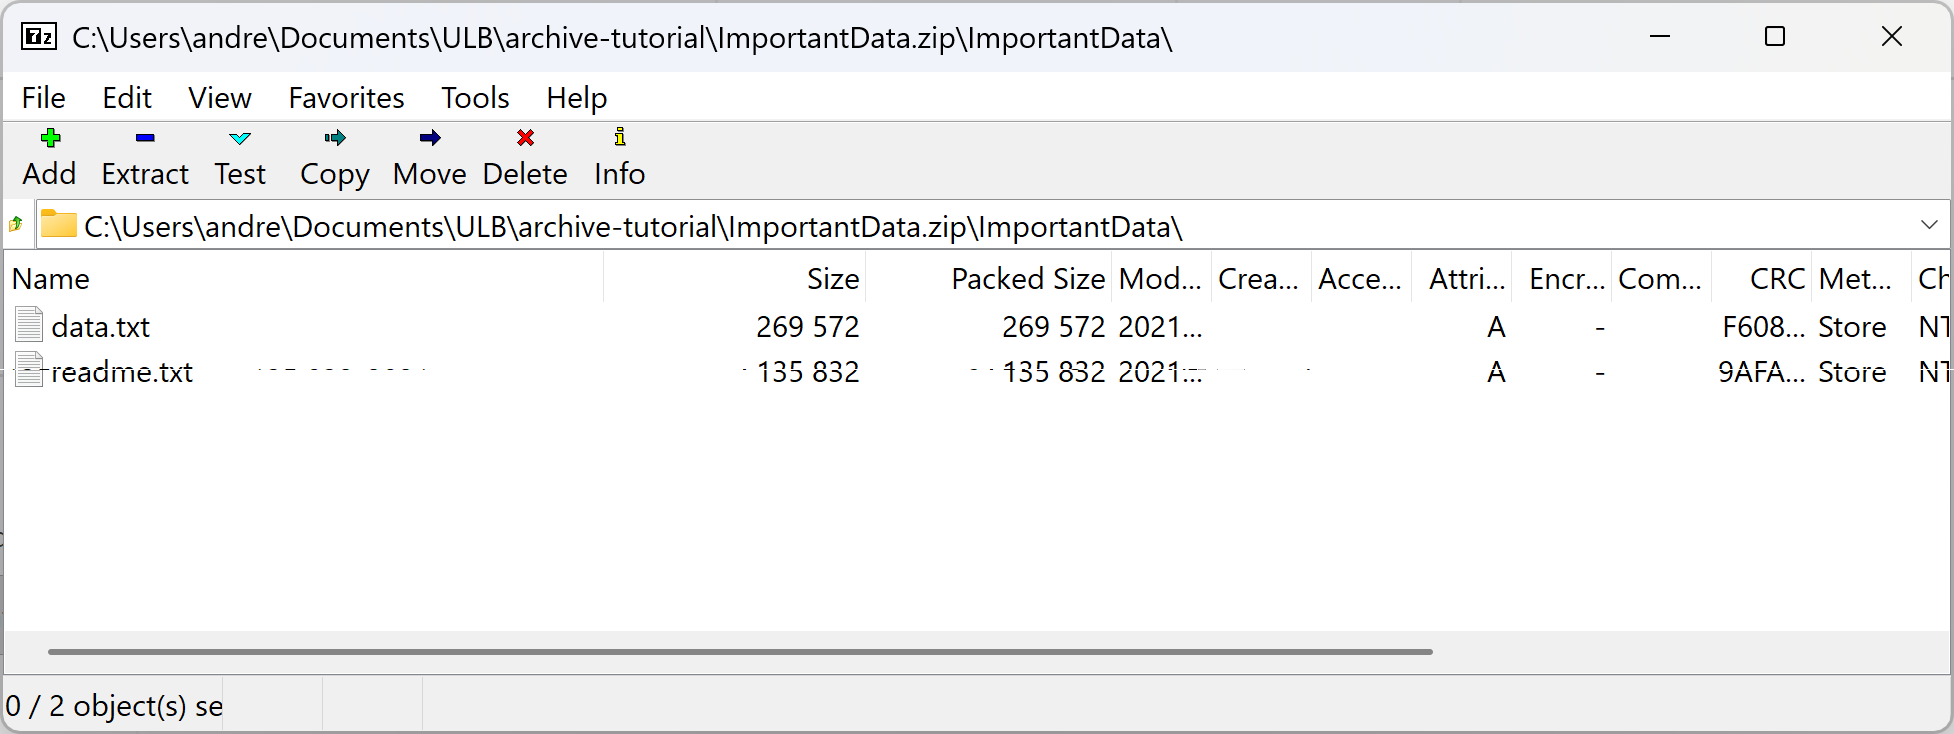
Task: Select the readme.txt file
Action: point(121,372)
